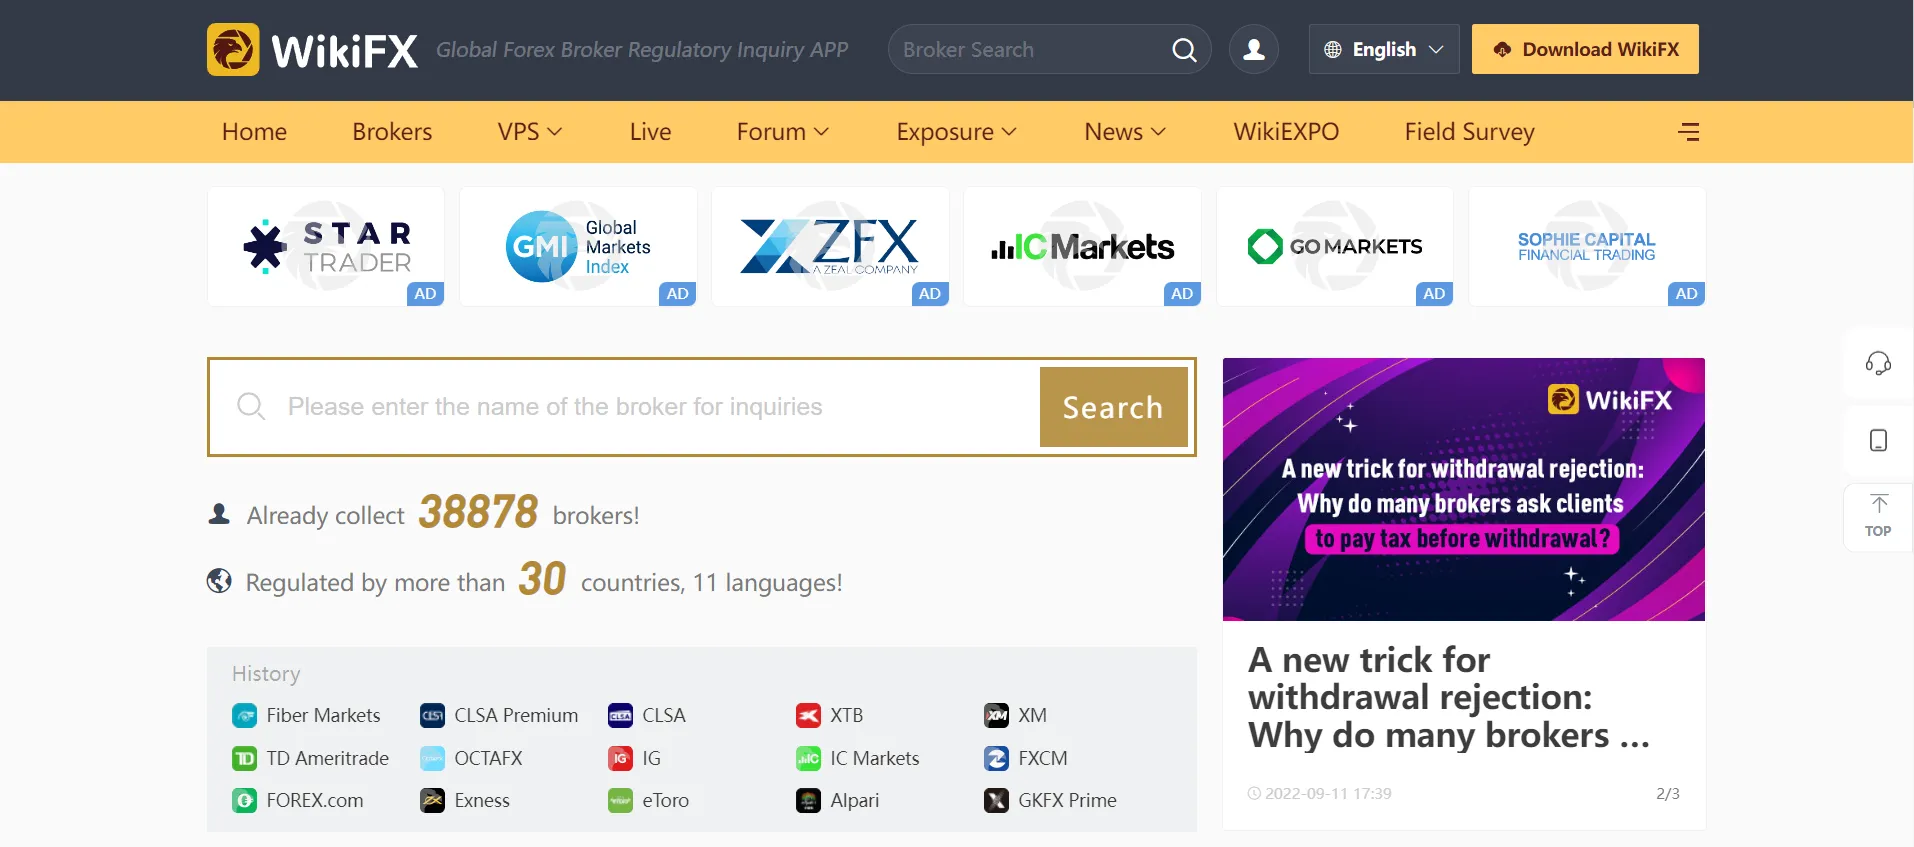Open the Fiber Markets history link
Viewport: 1914px width, 847px height.
(x=323, y=716)
